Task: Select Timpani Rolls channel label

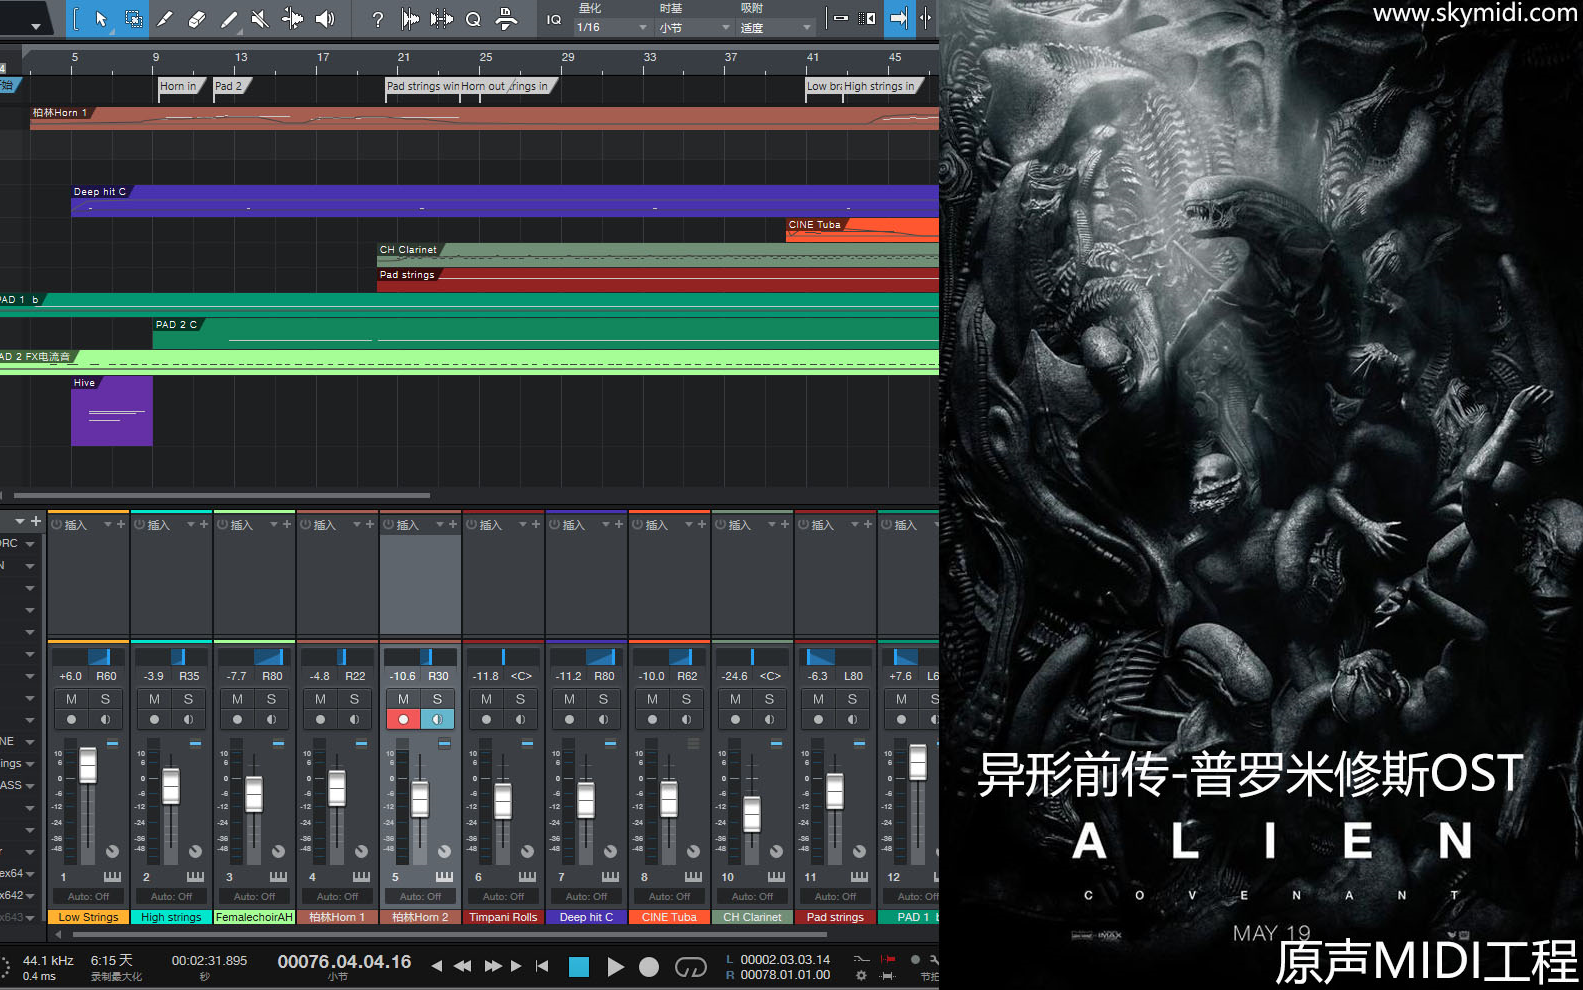Action: pyautogui.click(x=503, y=917)
